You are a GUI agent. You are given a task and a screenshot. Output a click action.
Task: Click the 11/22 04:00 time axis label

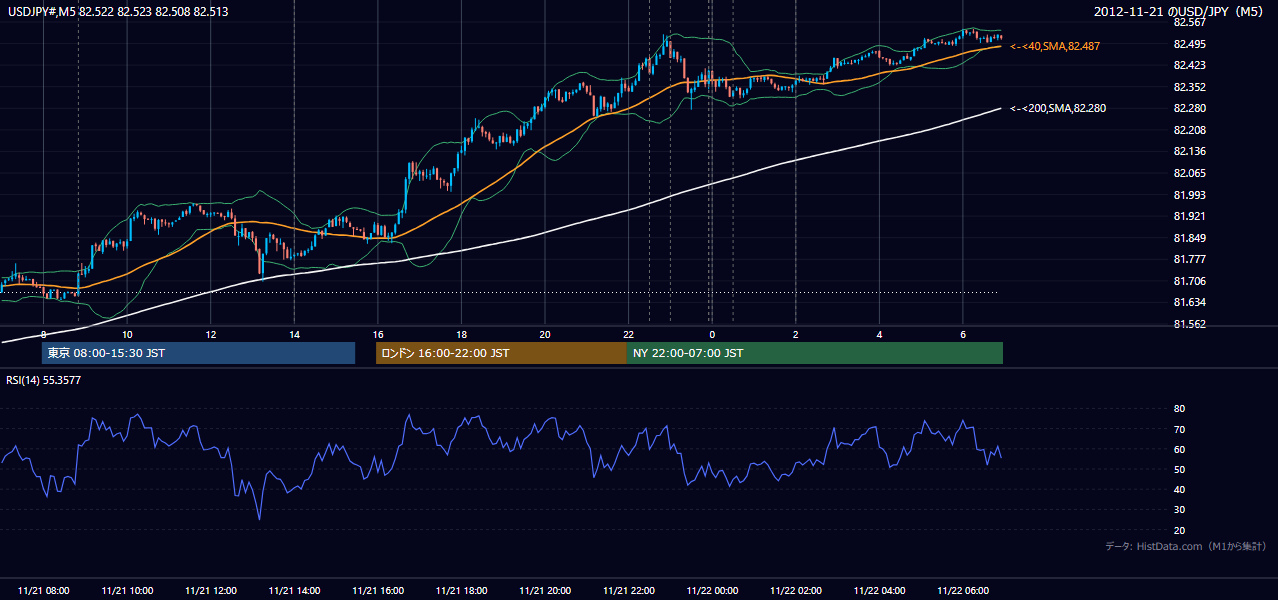click(x=879, y=591)
